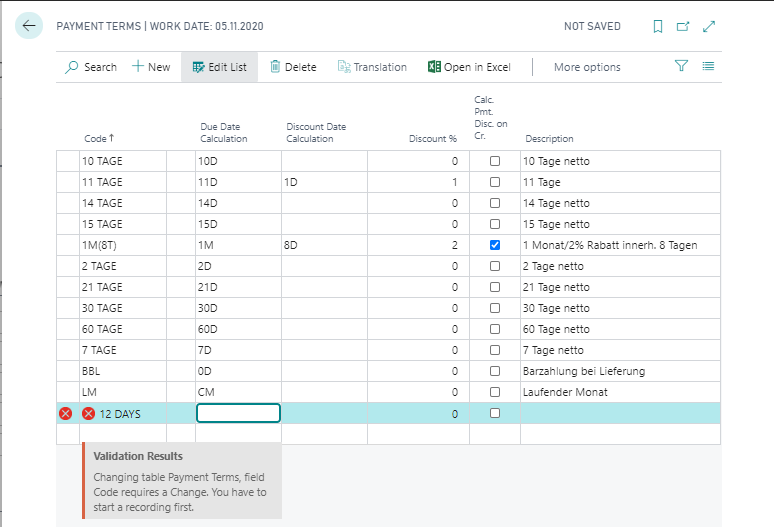
Task: Open the filter pane funnel icon
Action: 681,66
